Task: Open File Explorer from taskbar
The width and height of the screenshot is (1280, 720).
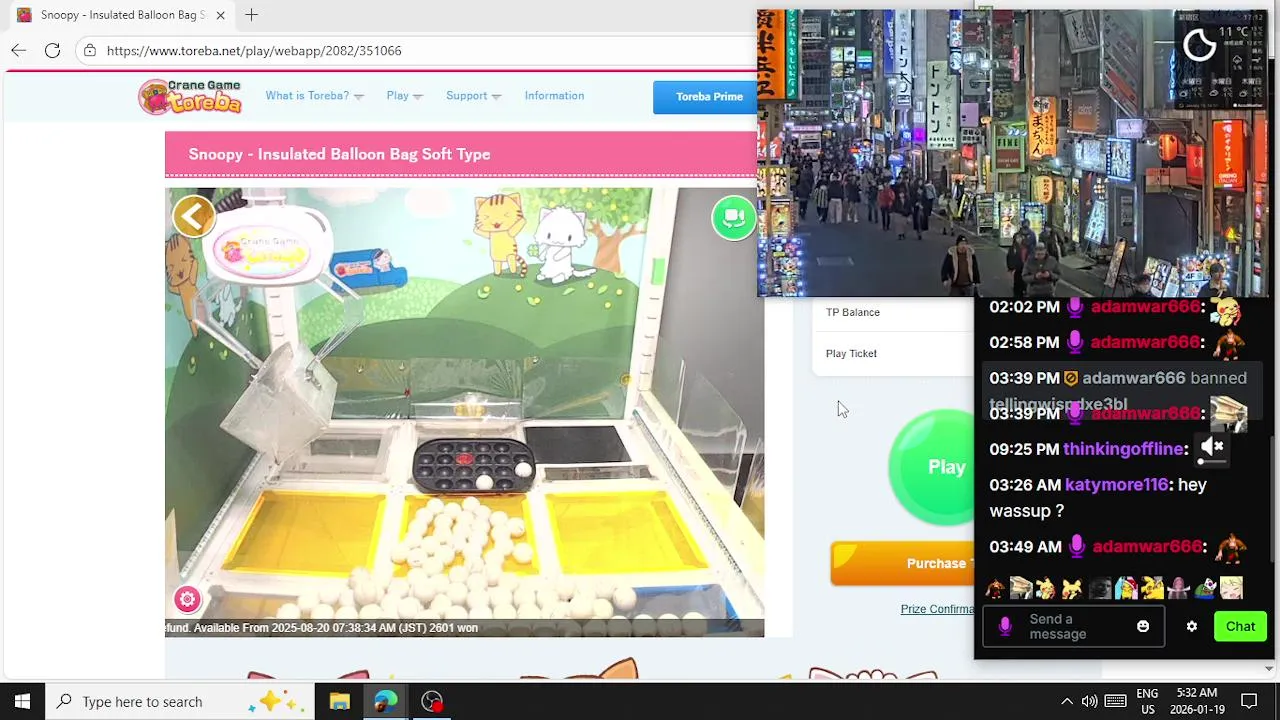Action: tap(339, 701)
